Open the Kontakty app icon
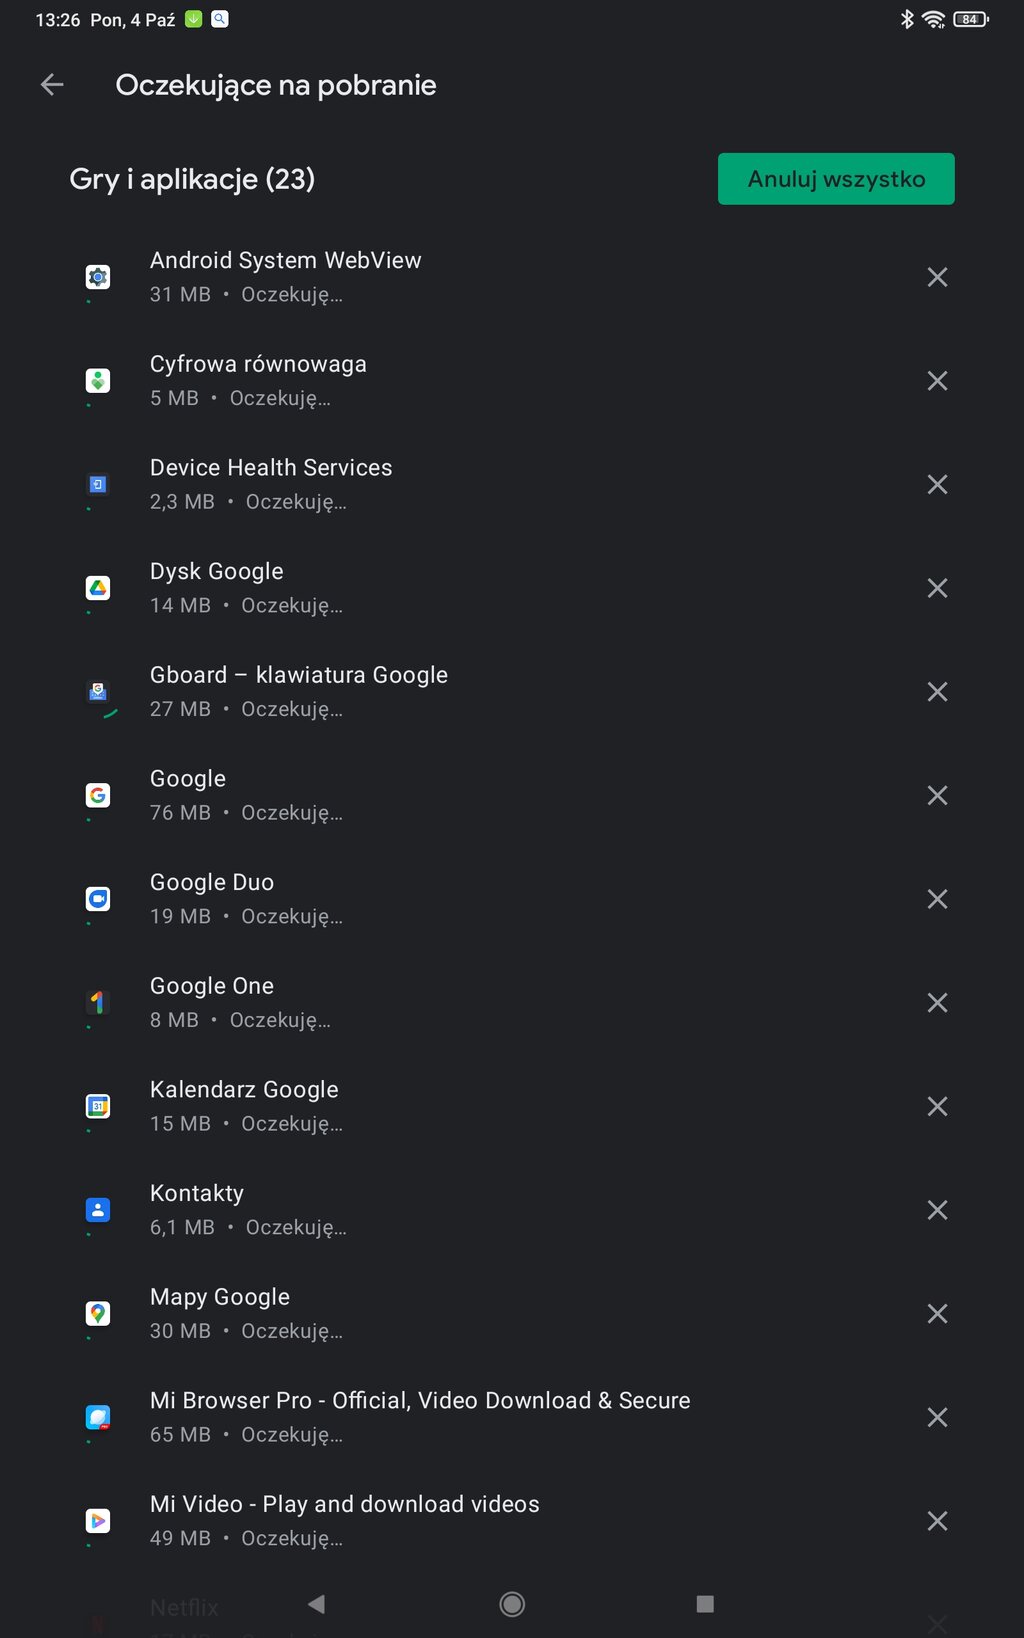Image resolution: width=1024 pixels, height=1638 pixels. (98, 1210)
